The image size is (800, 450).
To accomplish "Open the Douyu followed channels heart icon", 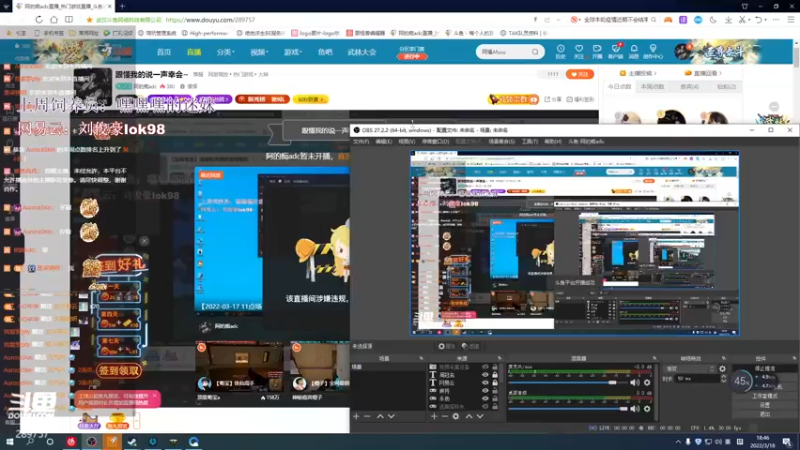I will tap(579, 52).
